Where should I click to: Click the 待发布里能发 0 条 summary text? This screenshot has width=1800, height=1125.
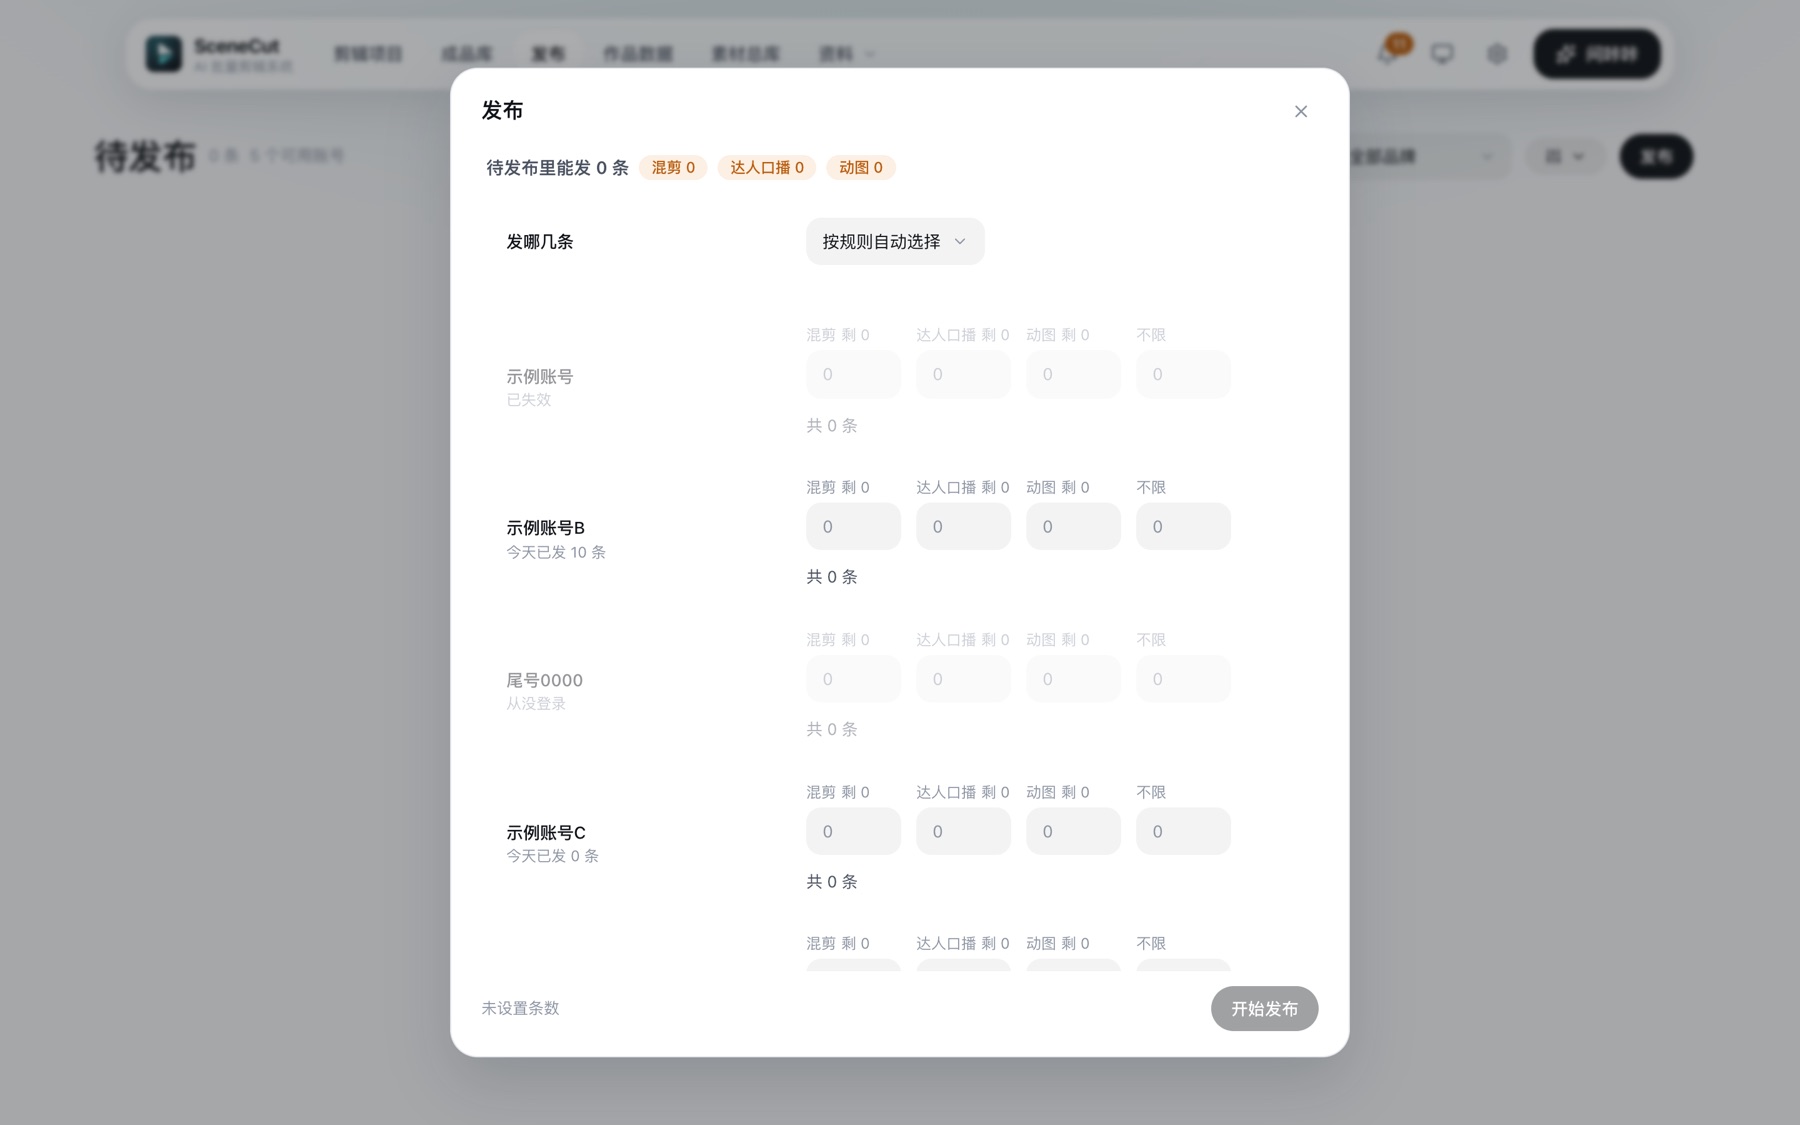pyautogui.click(x=557, y=168)
